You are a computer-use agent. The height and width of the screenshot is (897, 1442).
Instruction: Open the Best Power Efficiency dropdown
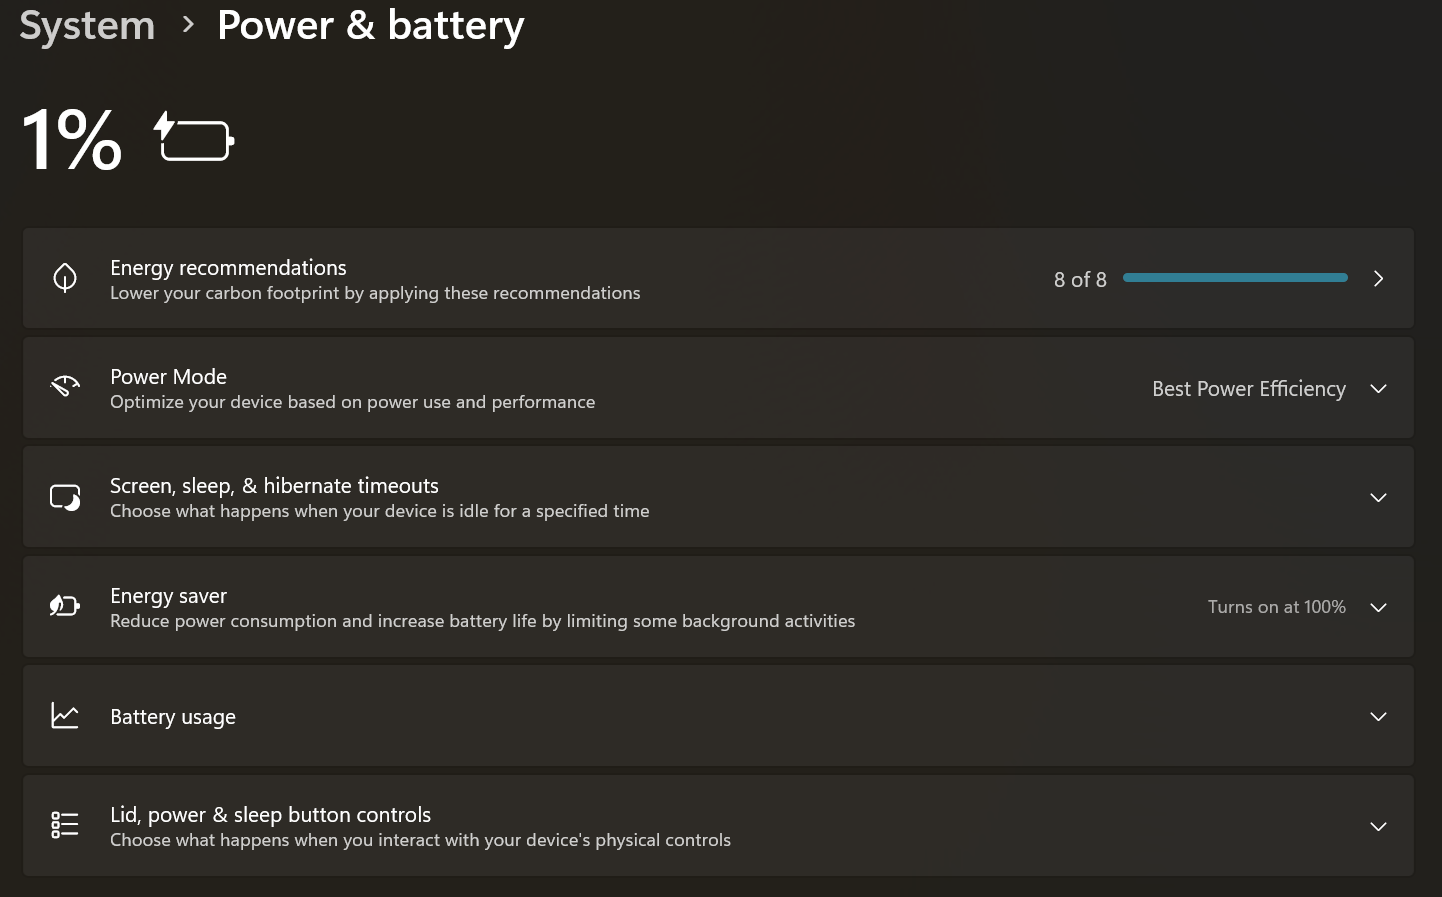coord(1270,389)
